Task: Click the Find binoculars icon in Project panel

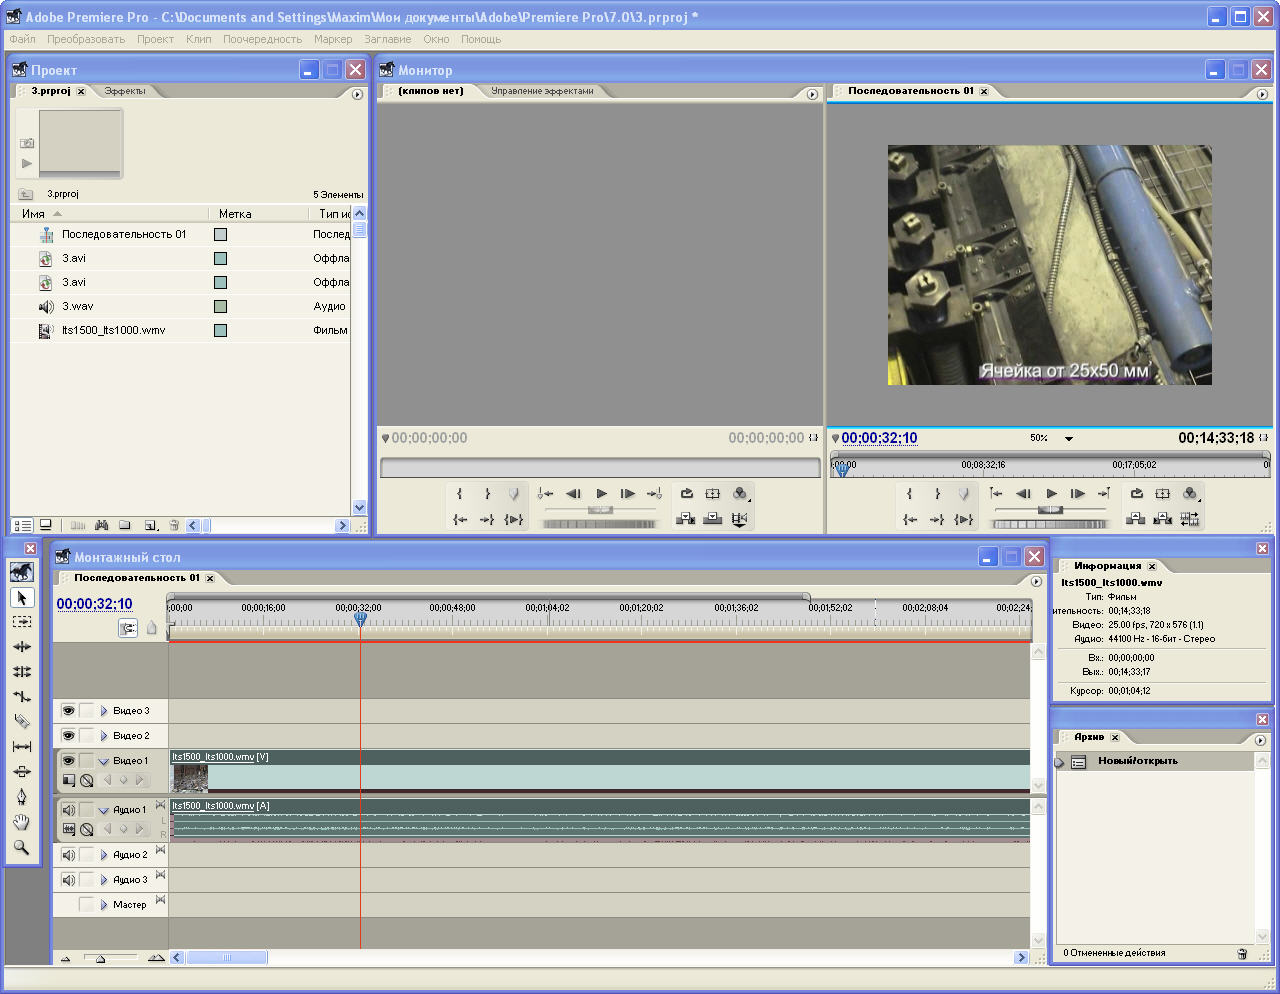Action: pyautogui.click(x=101, y=525)
